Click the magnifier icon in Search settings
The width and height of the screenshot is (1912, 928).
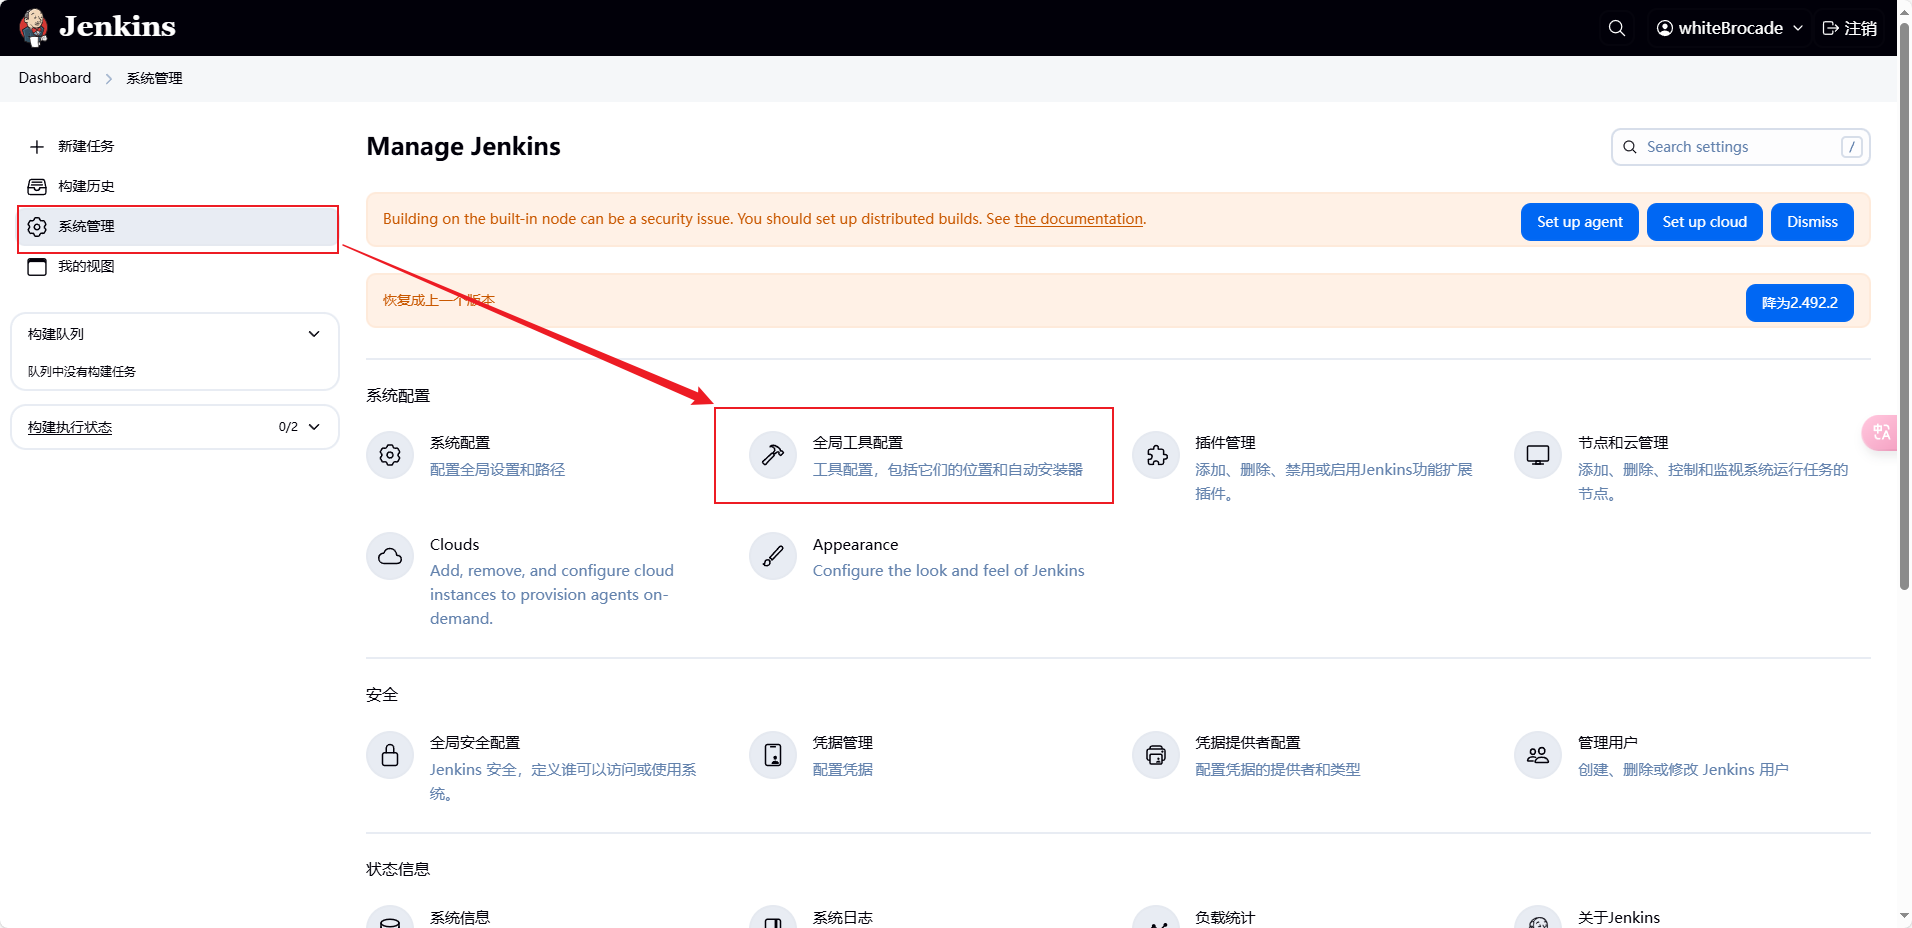point(1630,147)
